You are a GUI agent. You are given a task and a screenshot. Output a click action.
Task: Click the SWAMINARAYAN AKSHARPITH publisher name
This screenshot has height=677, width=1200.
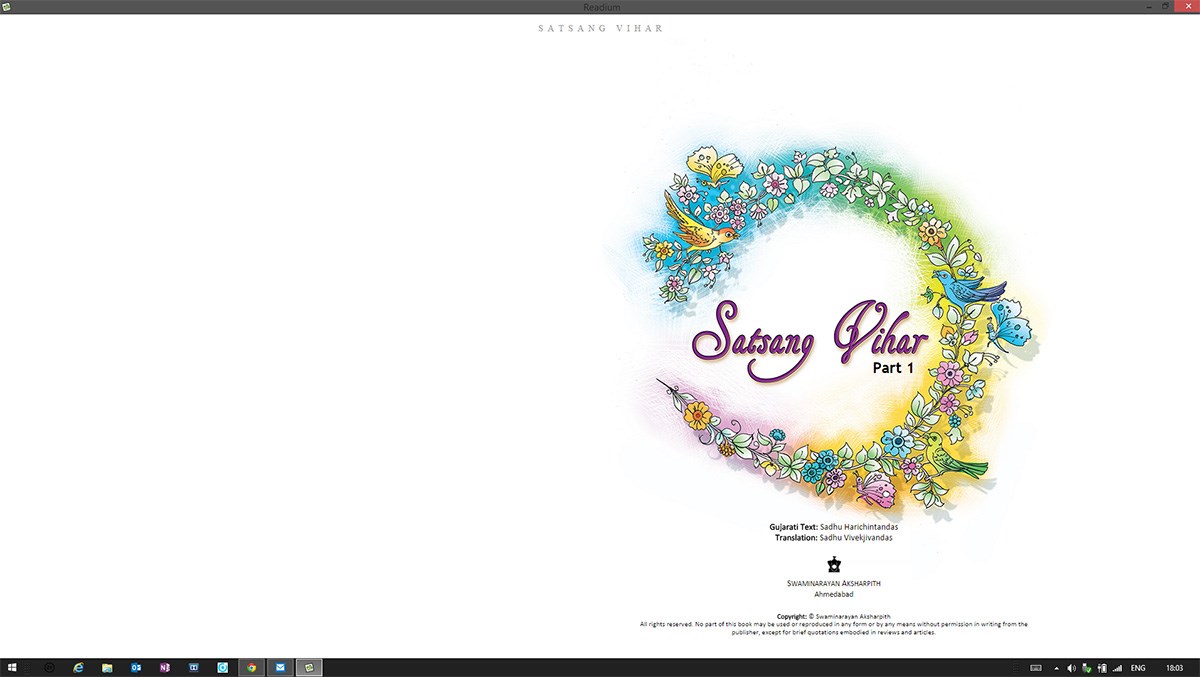click(834, 583)
